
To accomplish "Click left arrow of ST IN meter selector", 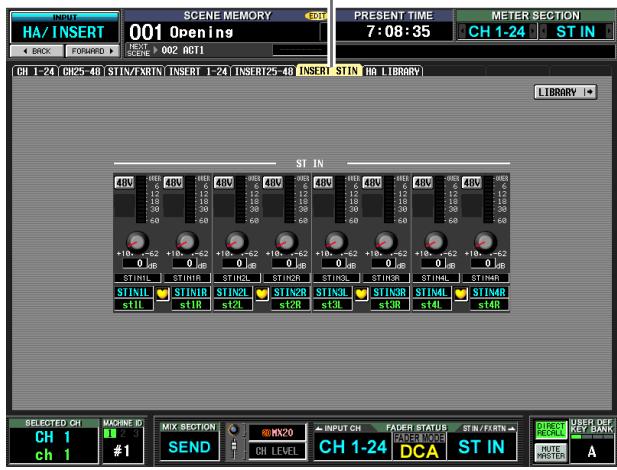I will [x=543, y=31].
